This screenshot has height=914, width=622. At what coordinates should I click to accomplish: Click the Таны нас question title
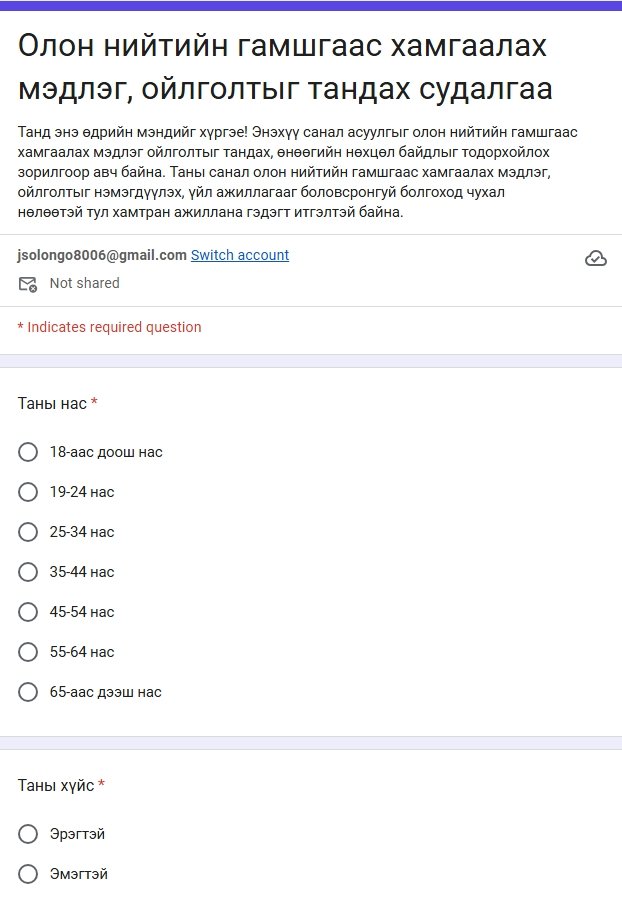52,403
